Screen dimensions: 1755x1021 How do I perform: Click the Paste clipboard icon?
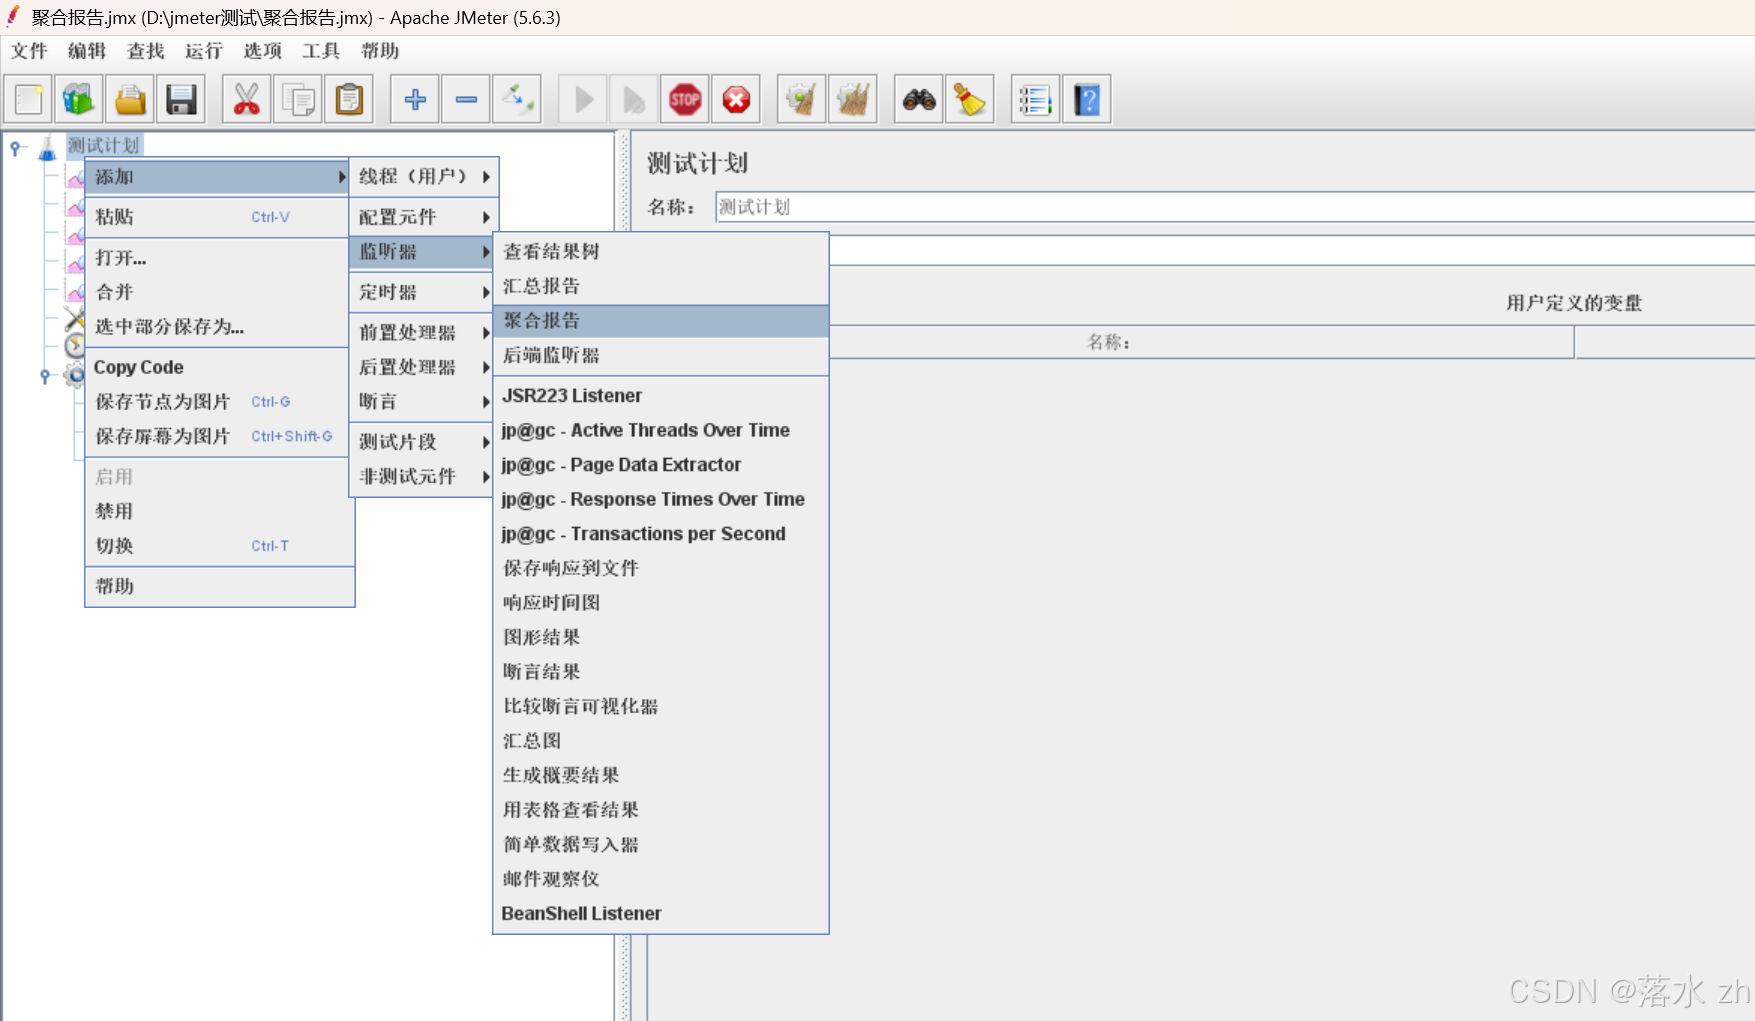coord(349,99)
